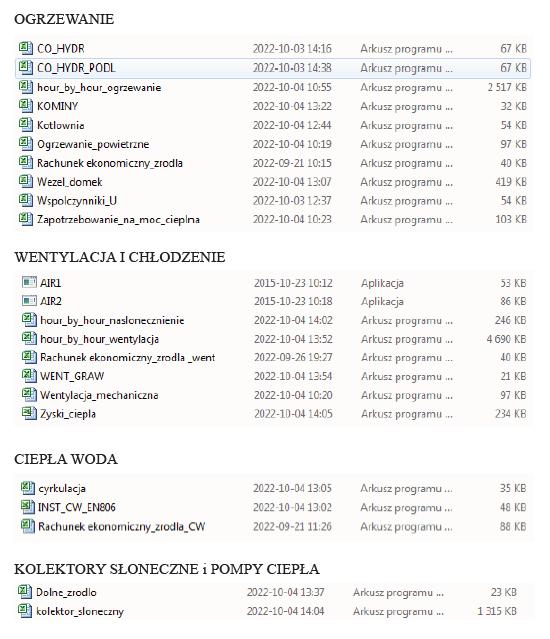This screenshot has width=550, height=639.
Task: Select the Zapotrzebowanie_na_moc_cieplna icon
Action: pyautogui.click(x=26, y=219)
